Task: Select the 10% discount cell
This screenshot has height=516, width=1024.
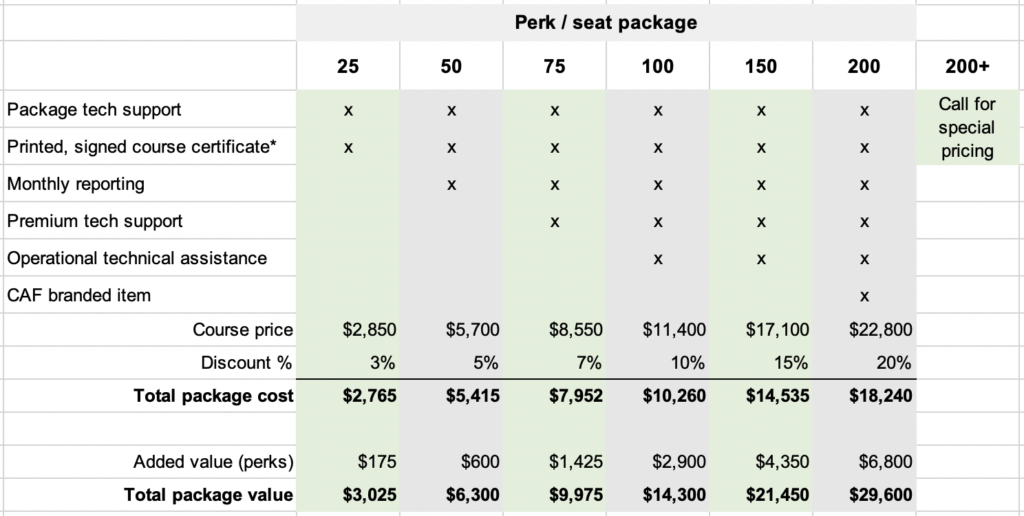Action: pyautogui.click(x=658, y=363)
